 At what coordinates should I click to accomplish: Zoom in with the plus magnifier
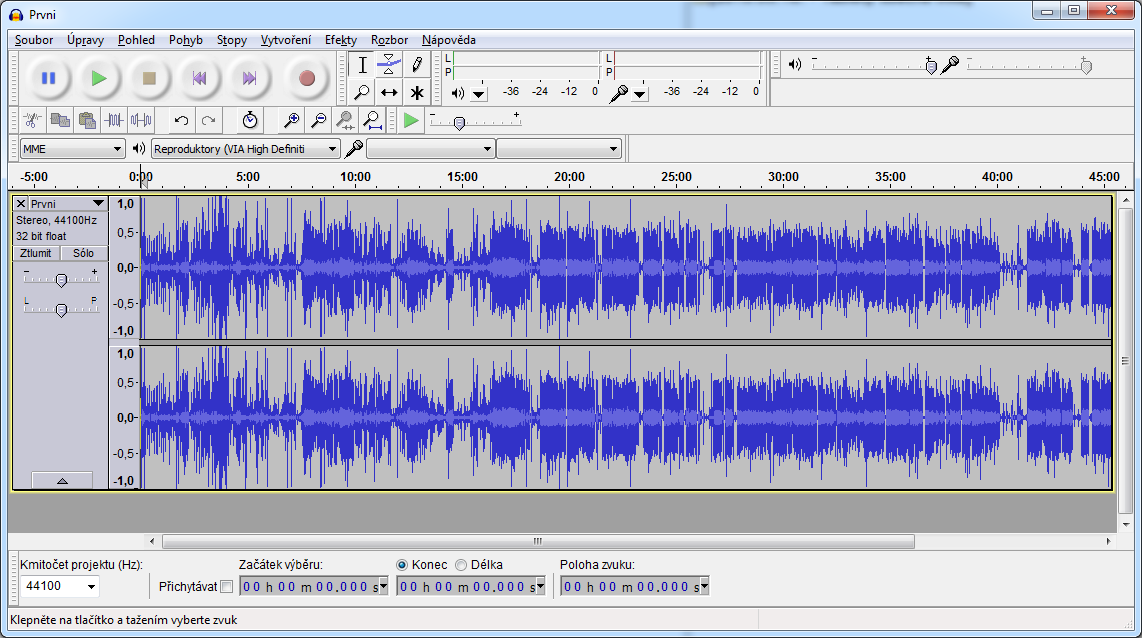tap(291, 120)
